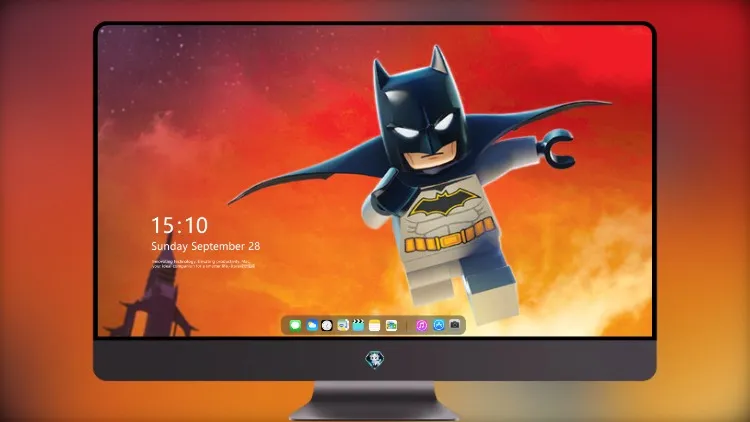Click the Sunday September 28 date
750x422 pixels.
pos(206,246)
